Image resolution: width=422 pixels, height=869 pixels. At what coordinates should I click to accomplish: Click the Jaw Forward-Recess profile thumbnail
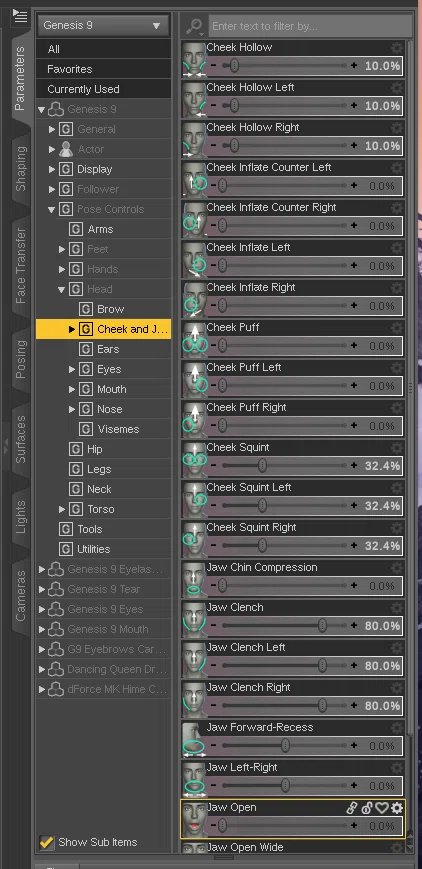[194, 739]
